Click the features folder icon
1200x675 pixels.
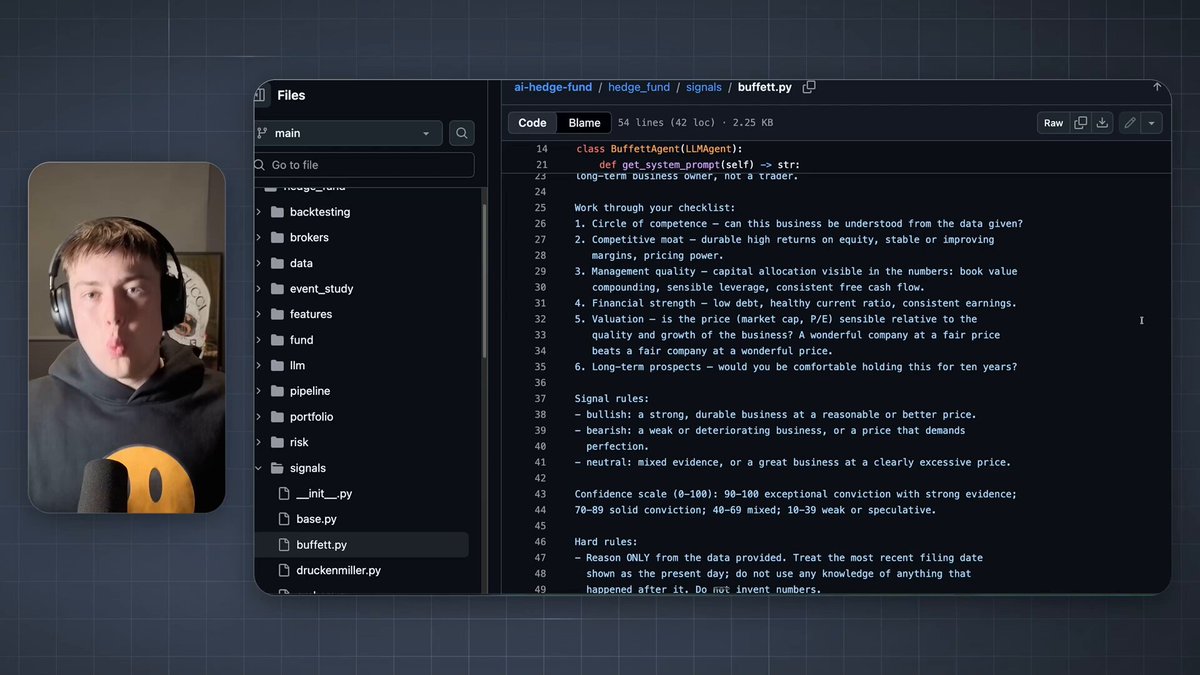click(x=277, y=314)
